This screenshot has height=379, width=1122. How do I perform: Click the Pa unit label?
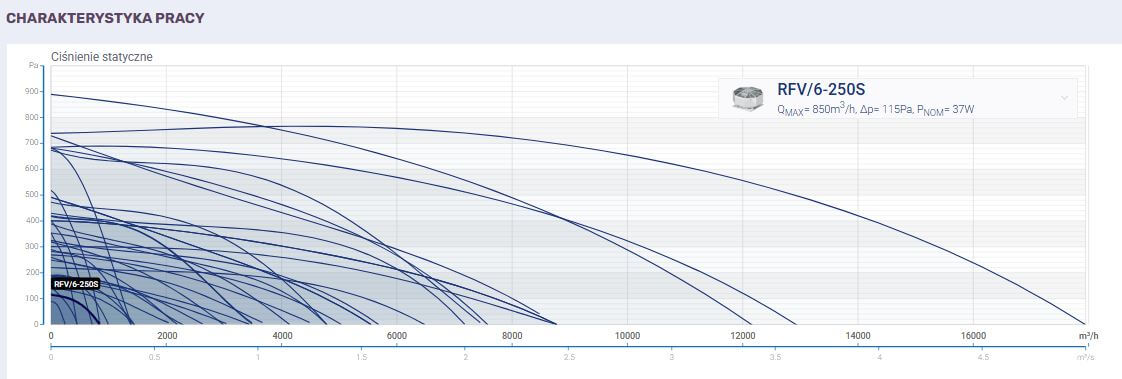[x=33, y=66]
